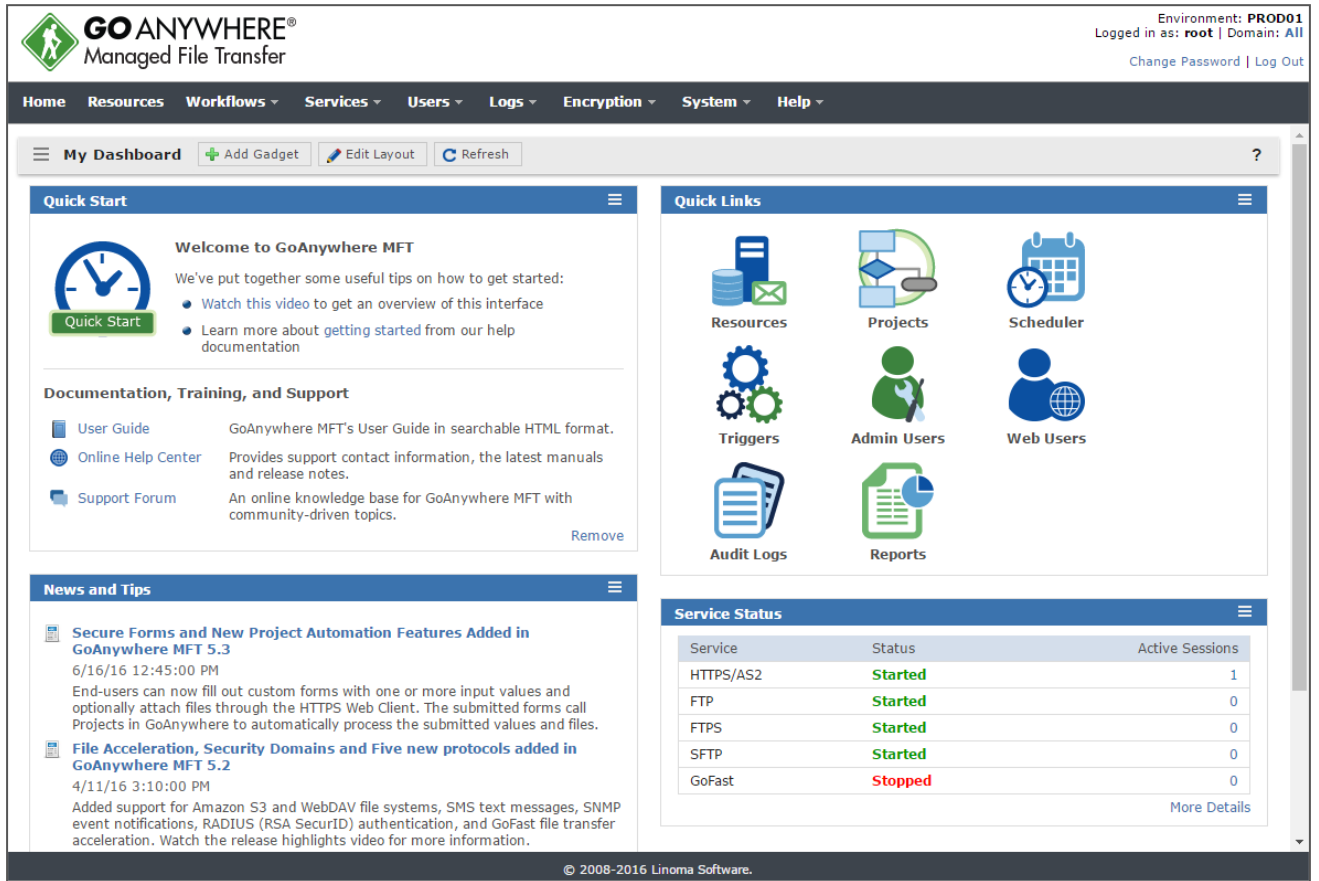Open the Audit Logs icon
Image resolution: width=1319 pixels, height=881 pixels.
(x=748, y=500)
